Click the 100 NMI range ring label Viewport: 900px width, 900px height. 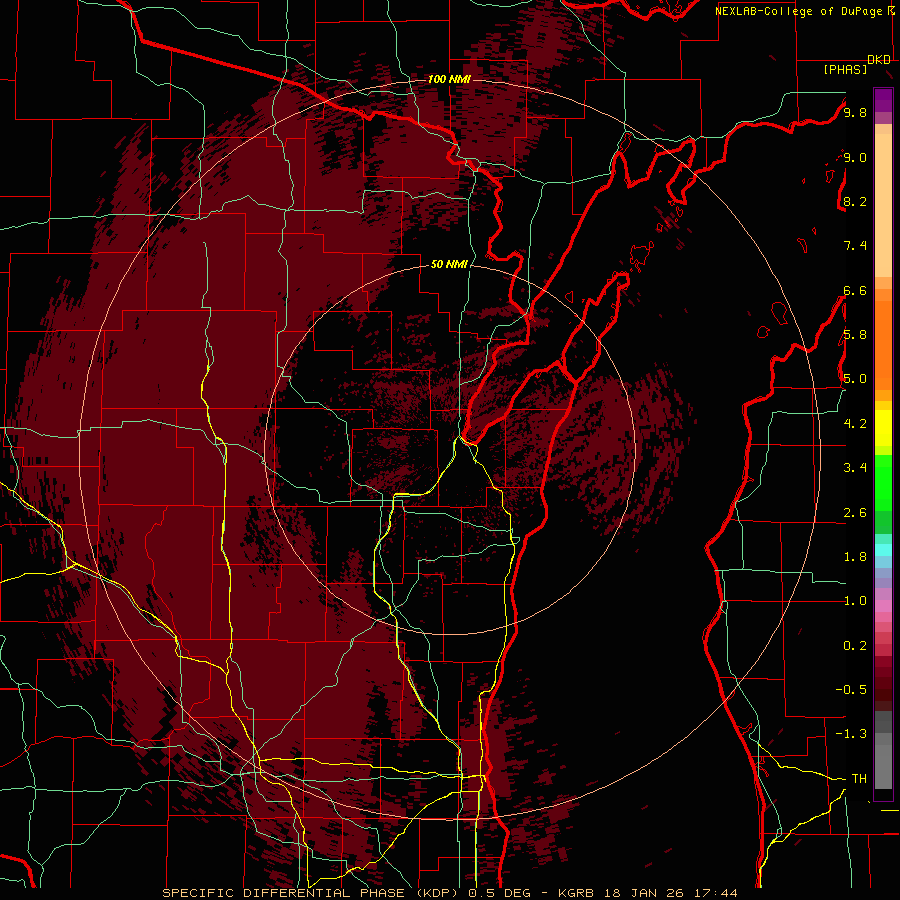click(449, 79)
